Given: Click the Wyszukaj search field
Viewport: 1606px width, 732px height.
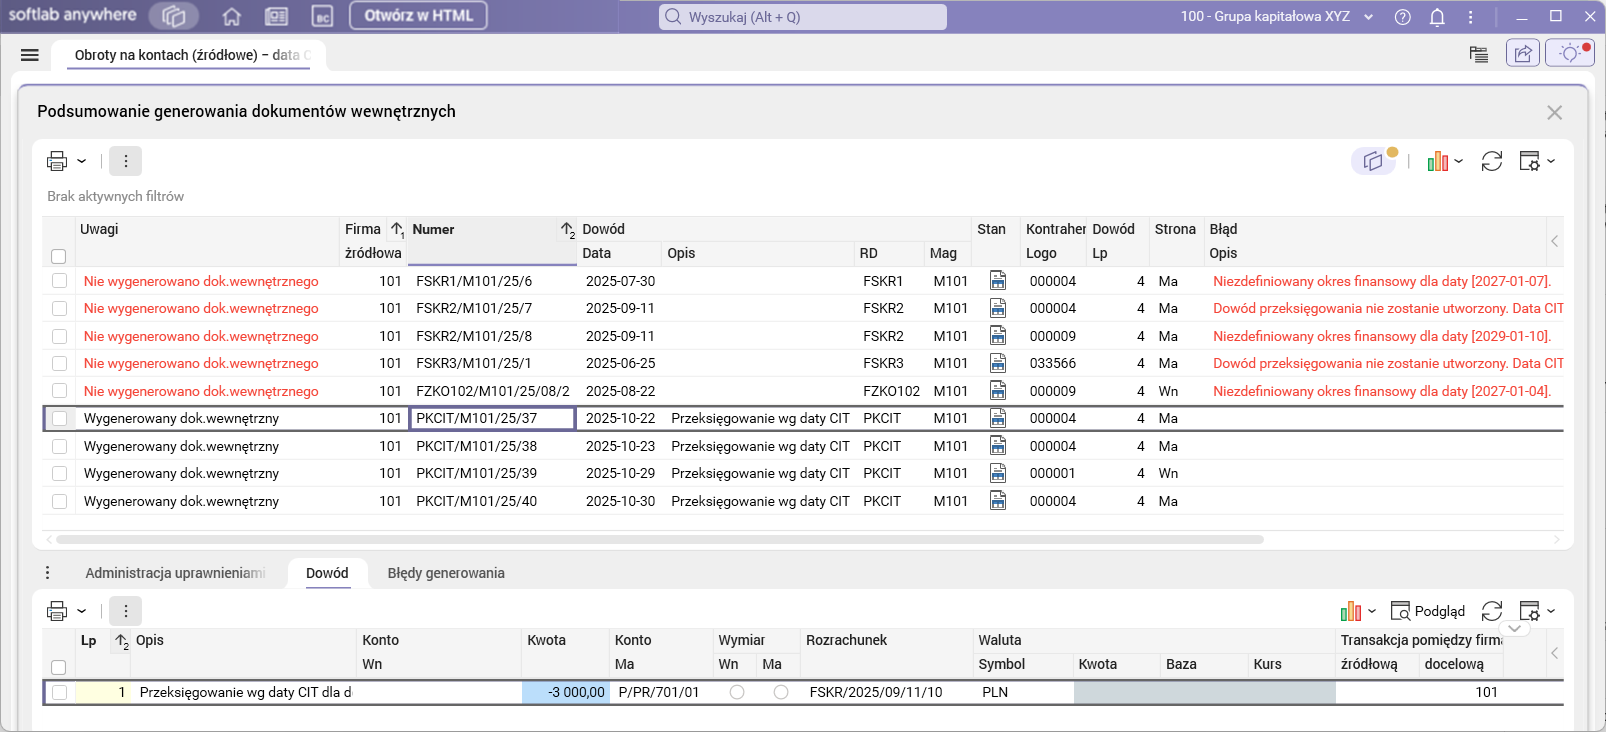Looking at the screenshot, I should (803, 17).
